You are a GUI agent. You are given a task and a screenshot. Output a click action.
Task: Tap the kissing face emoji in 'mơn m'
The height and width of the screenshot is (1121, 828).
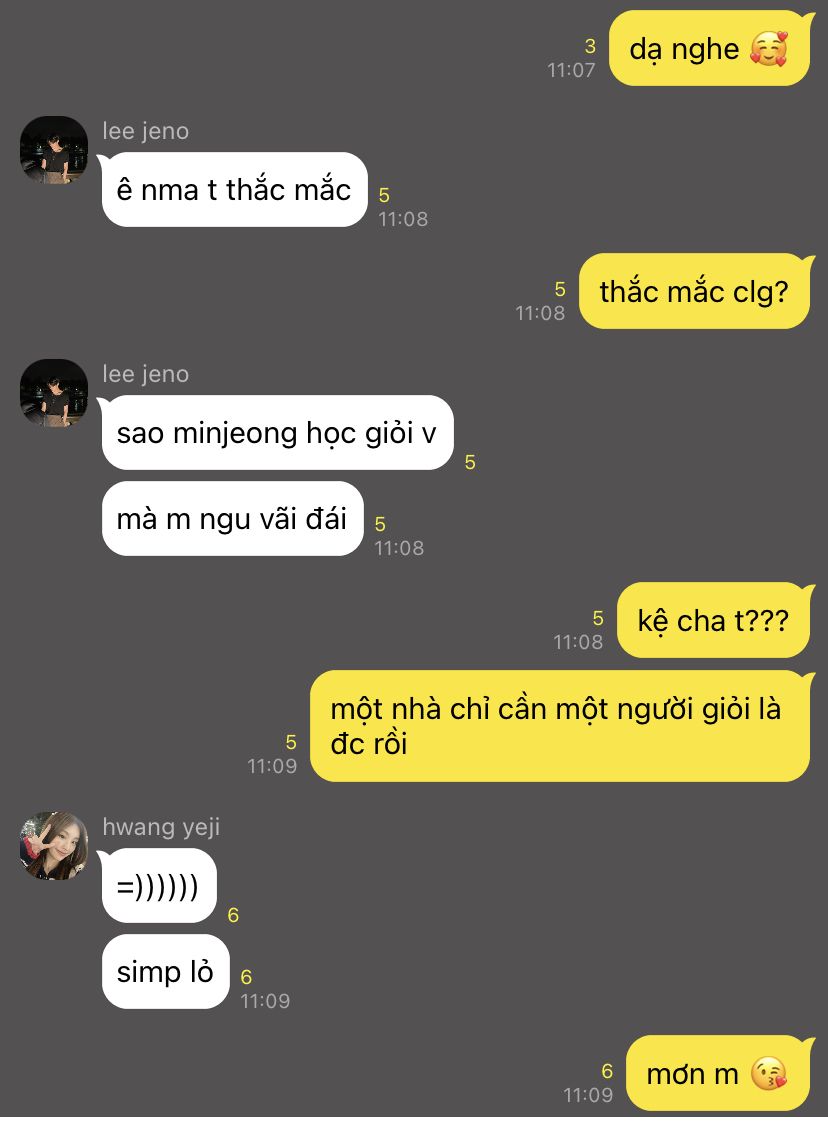pyautogui.click(x=769, y=1074)
